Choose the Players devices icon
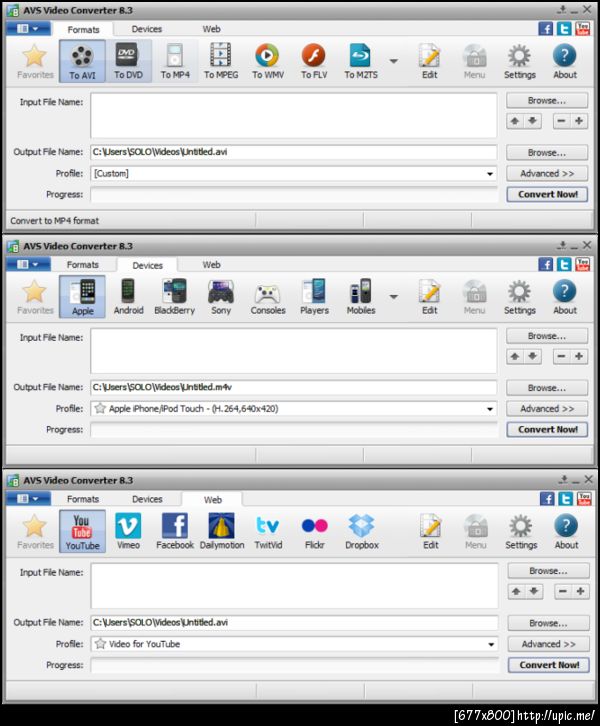This screenshot has width=600, height=726. 314,297
